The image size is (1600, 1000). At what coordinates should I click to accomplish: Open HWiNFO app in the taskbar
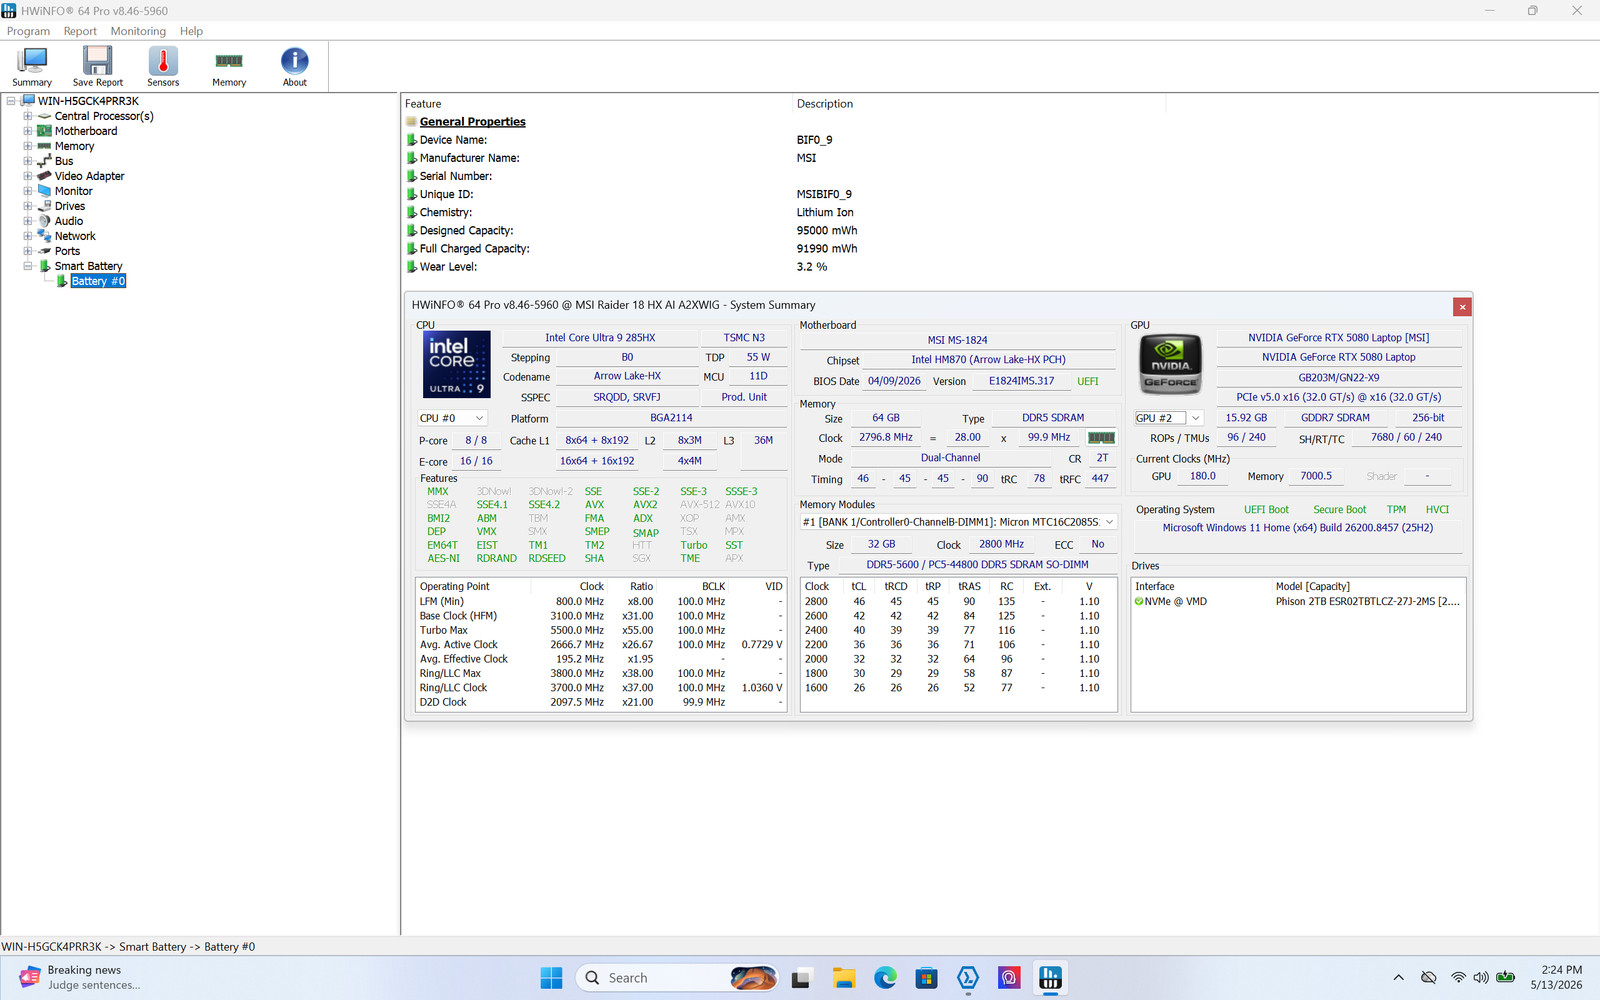pyautogui.click(x=1050, y=978)
